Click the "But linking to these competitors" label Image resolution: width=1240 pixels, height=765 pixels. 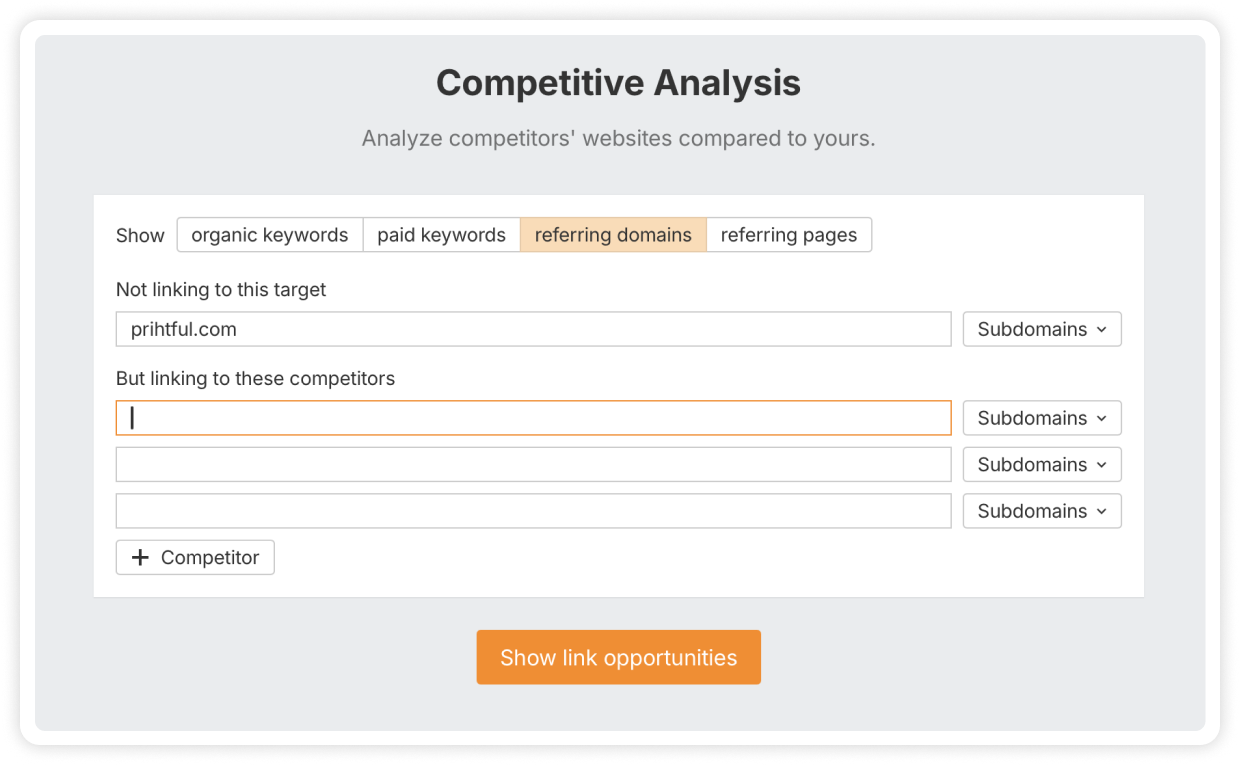click(255, 379)
